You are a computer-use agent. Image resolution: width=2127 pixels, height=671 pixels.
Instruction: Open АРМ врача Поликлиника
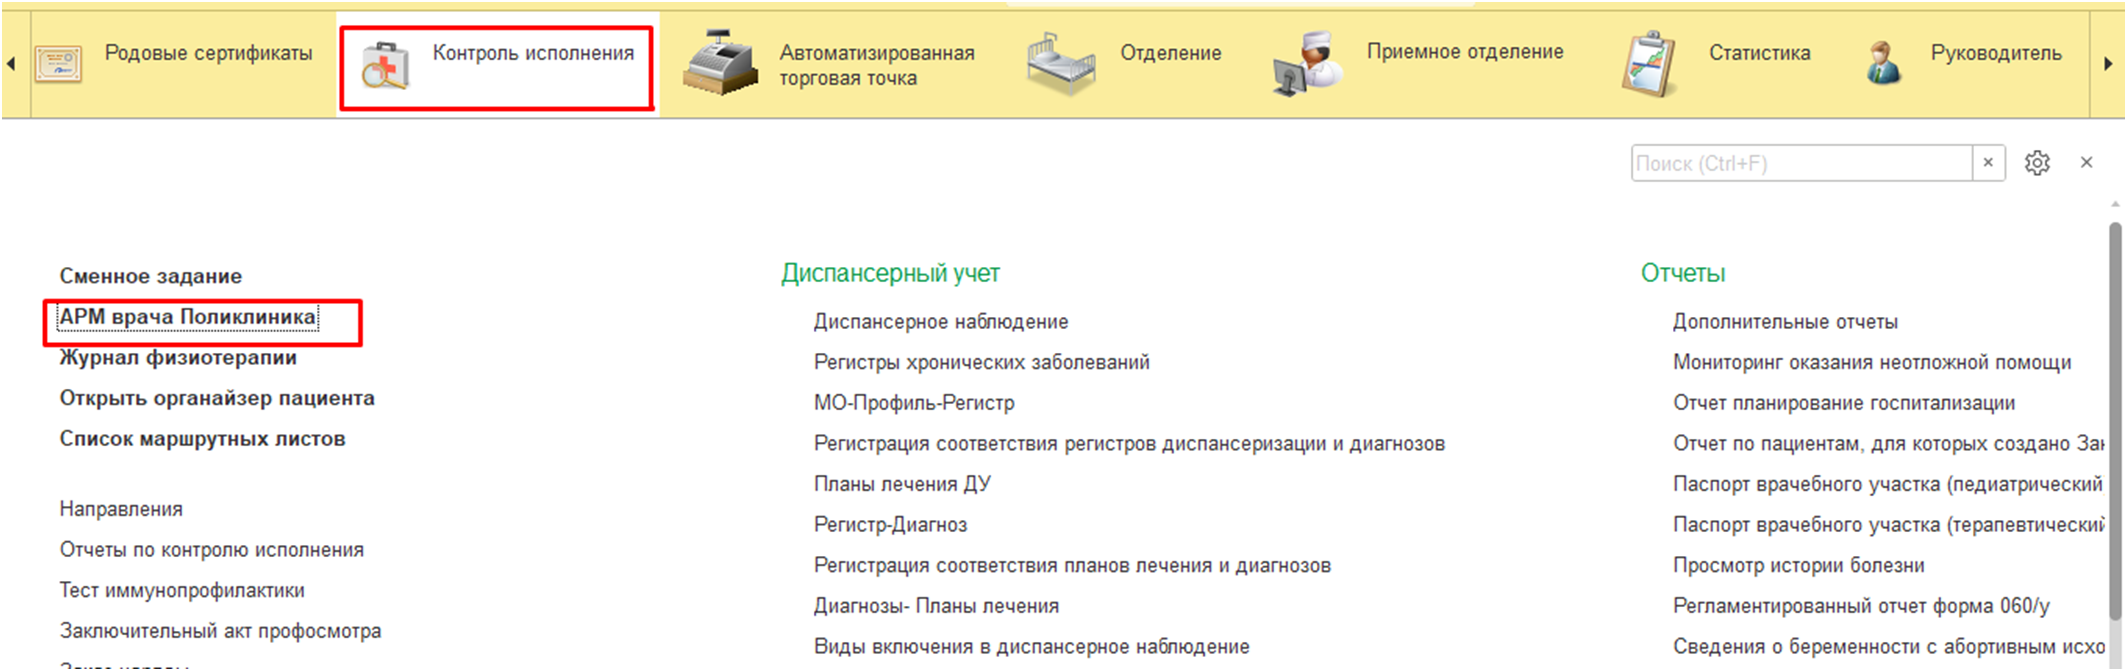pos(187,317)
